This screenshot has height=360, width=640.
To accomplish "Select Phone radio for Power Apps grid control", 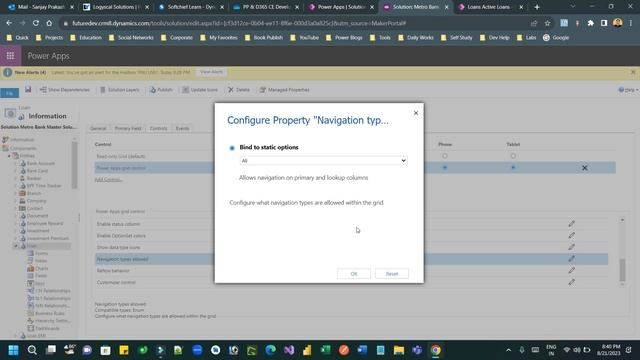I will pyautogui.click(x=445, y=168).
